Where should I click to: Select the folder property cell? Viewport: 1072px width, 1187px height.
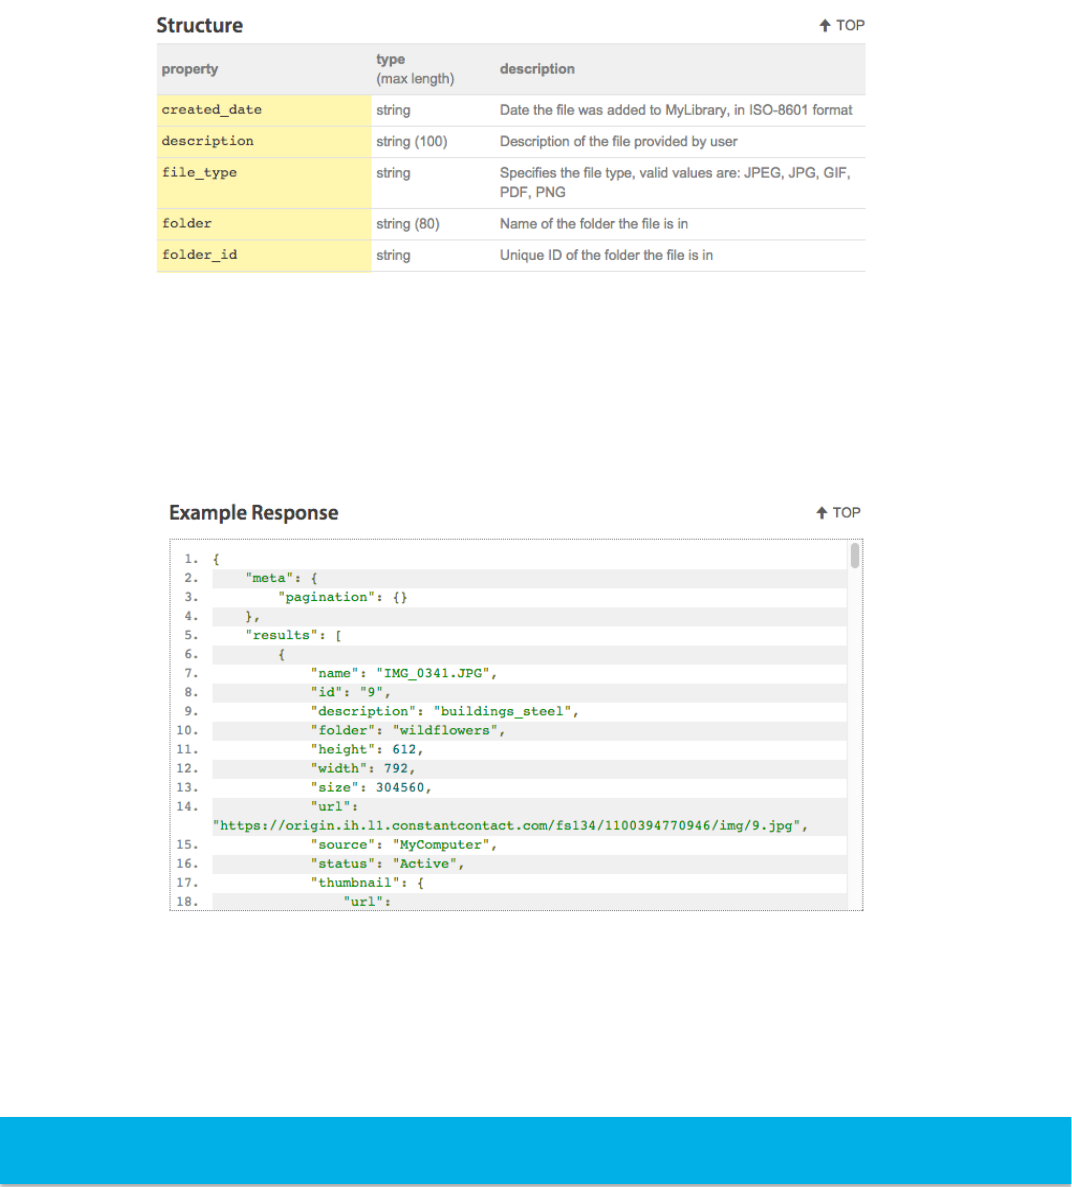263,224
